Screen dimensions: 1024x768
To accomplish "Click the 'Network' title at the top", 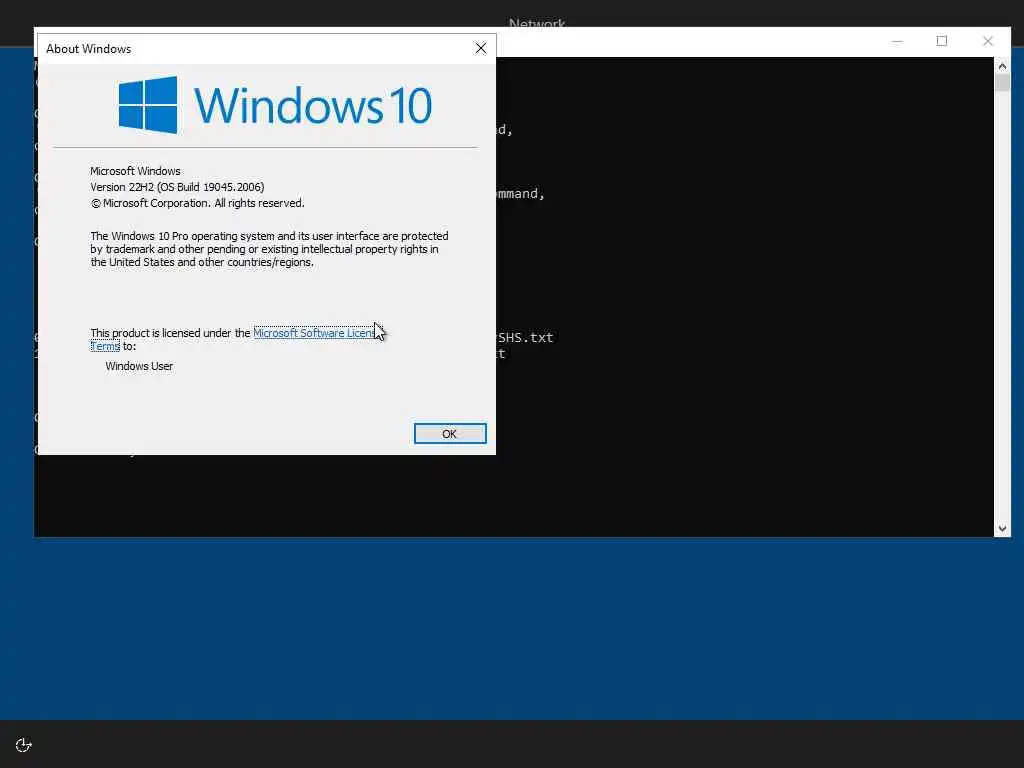I will (537, 23).
